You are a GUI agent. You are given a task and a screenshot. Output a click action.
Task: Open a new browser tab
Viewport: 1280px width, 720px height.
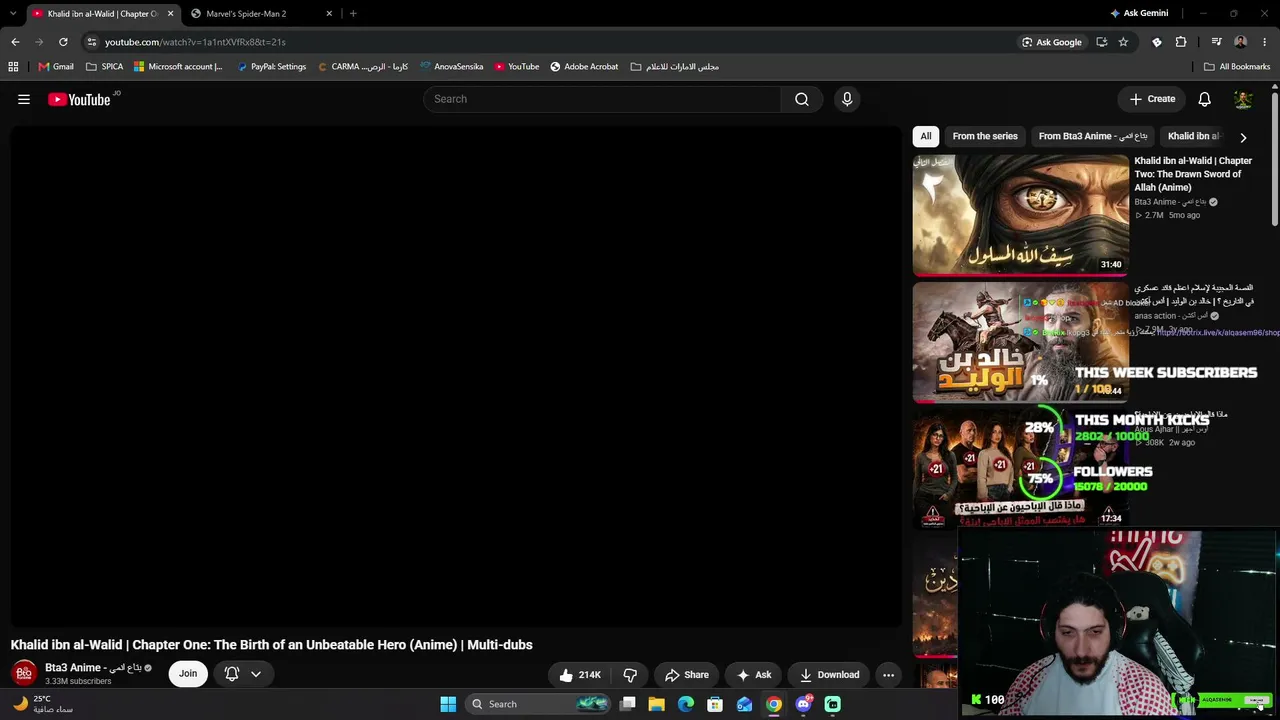pyautogui.click(x=353, y=13)
